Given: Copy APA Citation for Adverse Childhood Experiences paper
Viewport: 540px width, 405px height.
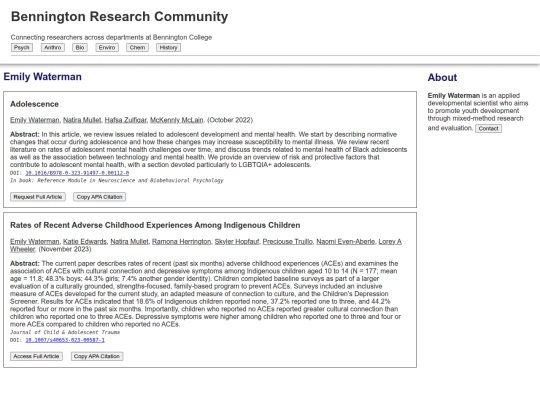Looking at the screenshot, I should (x=97, y=356).
